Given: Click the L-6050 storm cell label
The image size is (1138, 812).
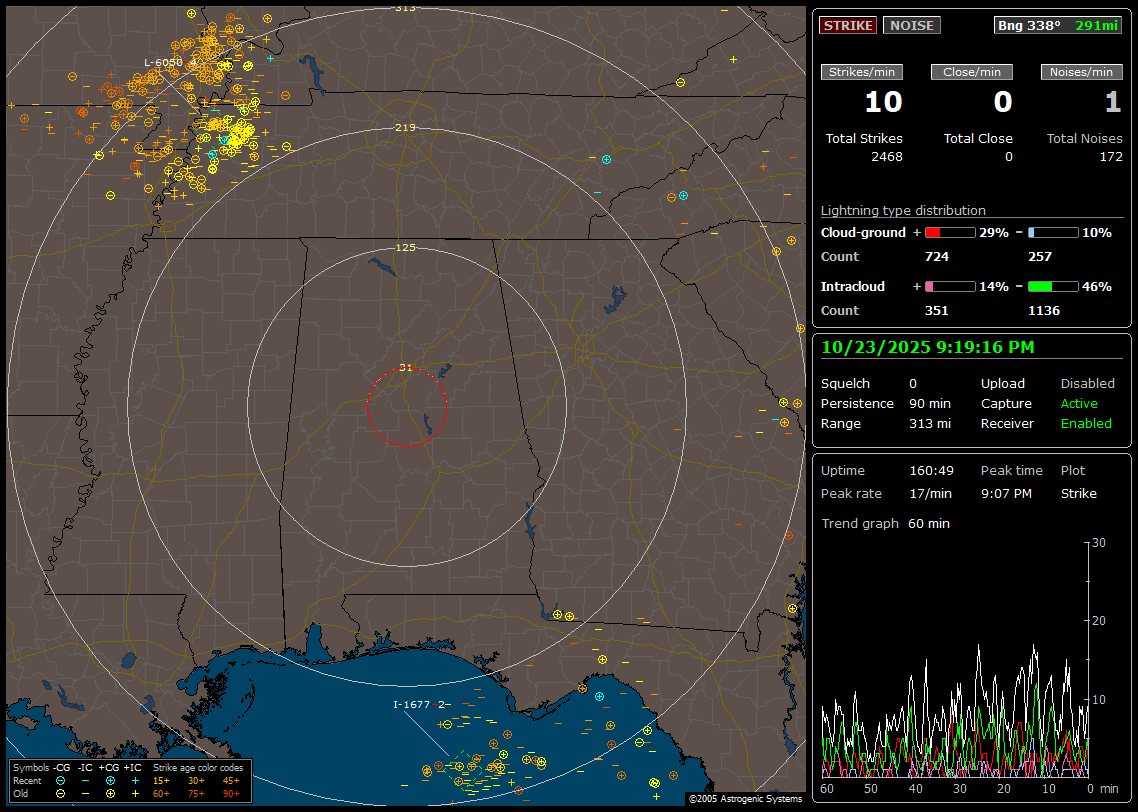Looking at the screenshot, I should [x=163, y=62].
